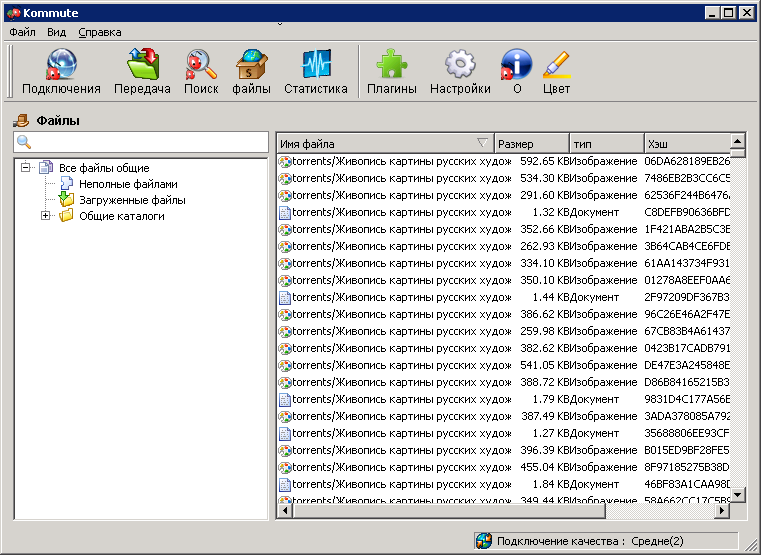
Task: Click image icon of 592.65 KB file
Action: coord(285,162)
